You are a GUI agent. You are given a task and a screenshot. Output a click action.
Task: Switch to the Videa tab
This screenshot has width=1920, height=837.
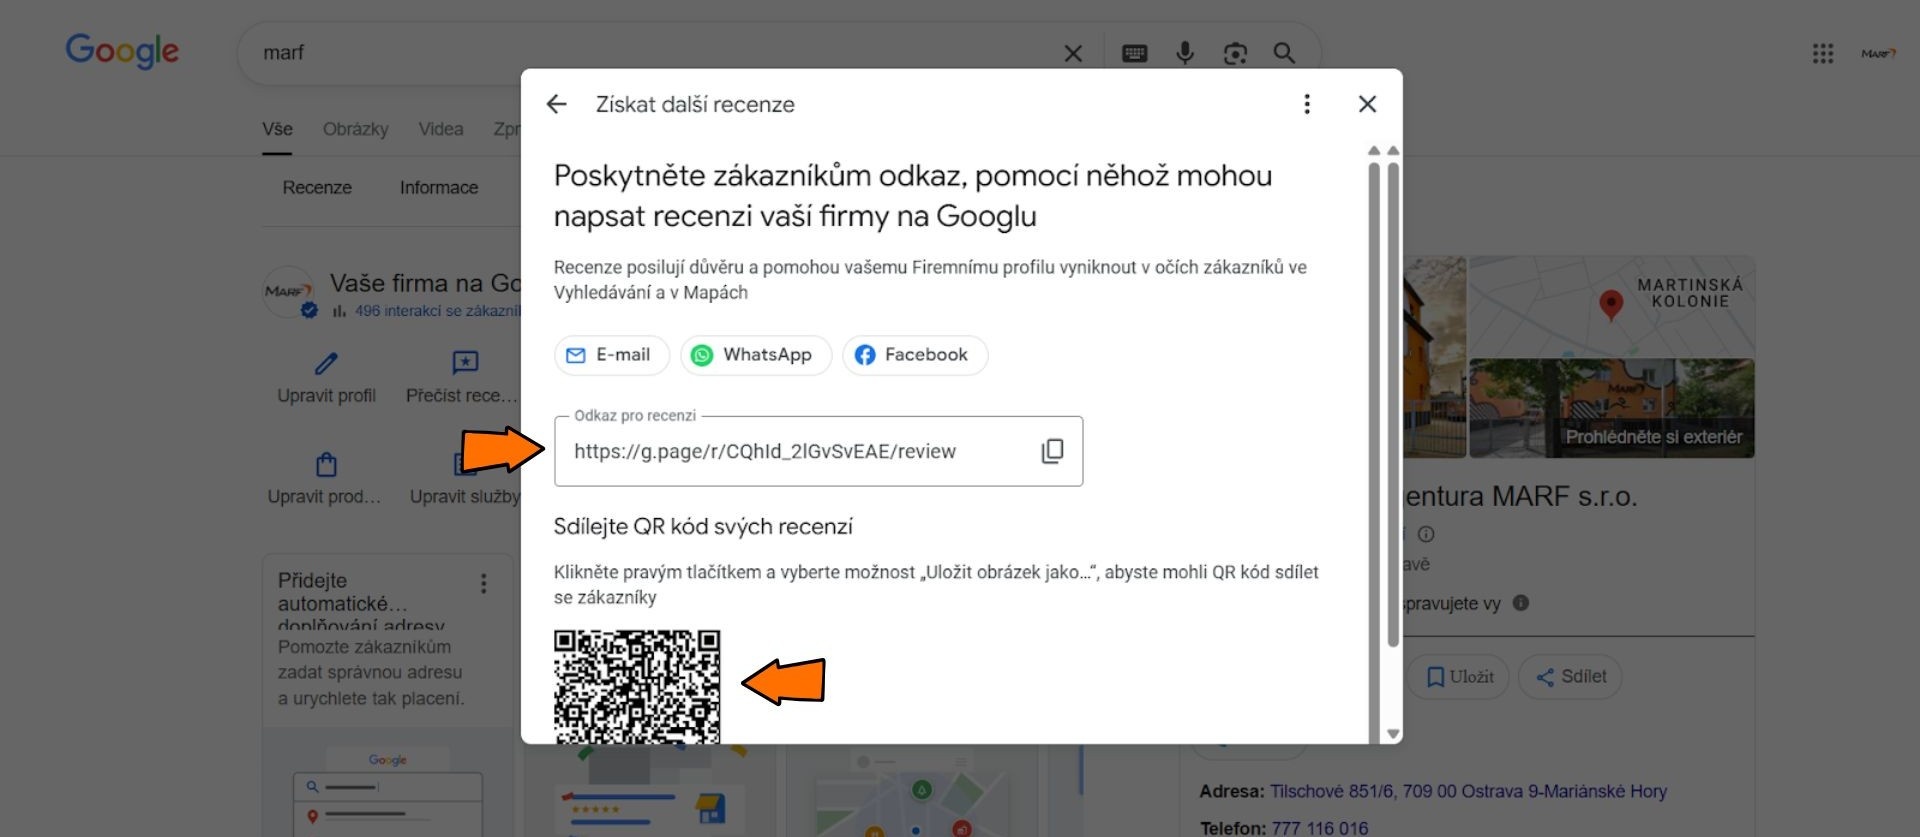pos(440,129)
